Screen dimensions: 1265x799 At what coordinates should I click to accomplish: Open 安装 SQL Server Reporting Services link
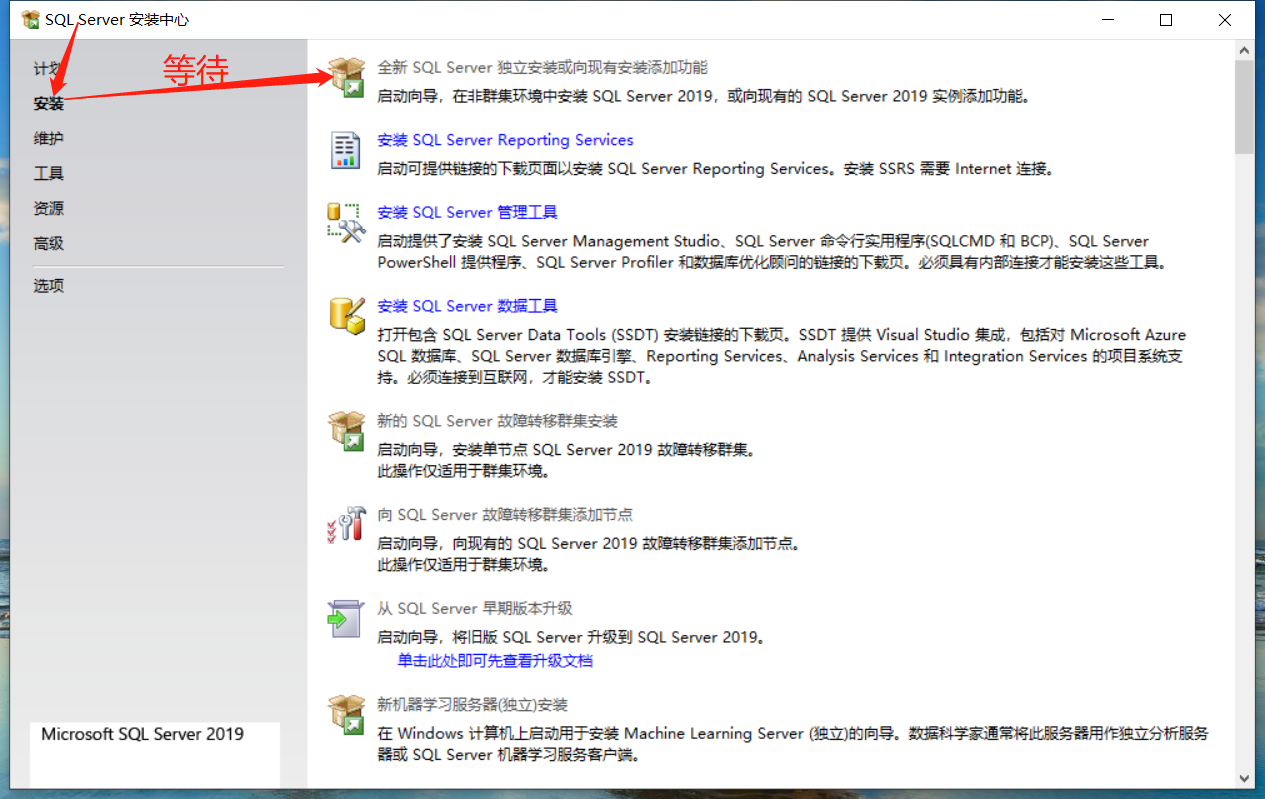click(505, 140)
